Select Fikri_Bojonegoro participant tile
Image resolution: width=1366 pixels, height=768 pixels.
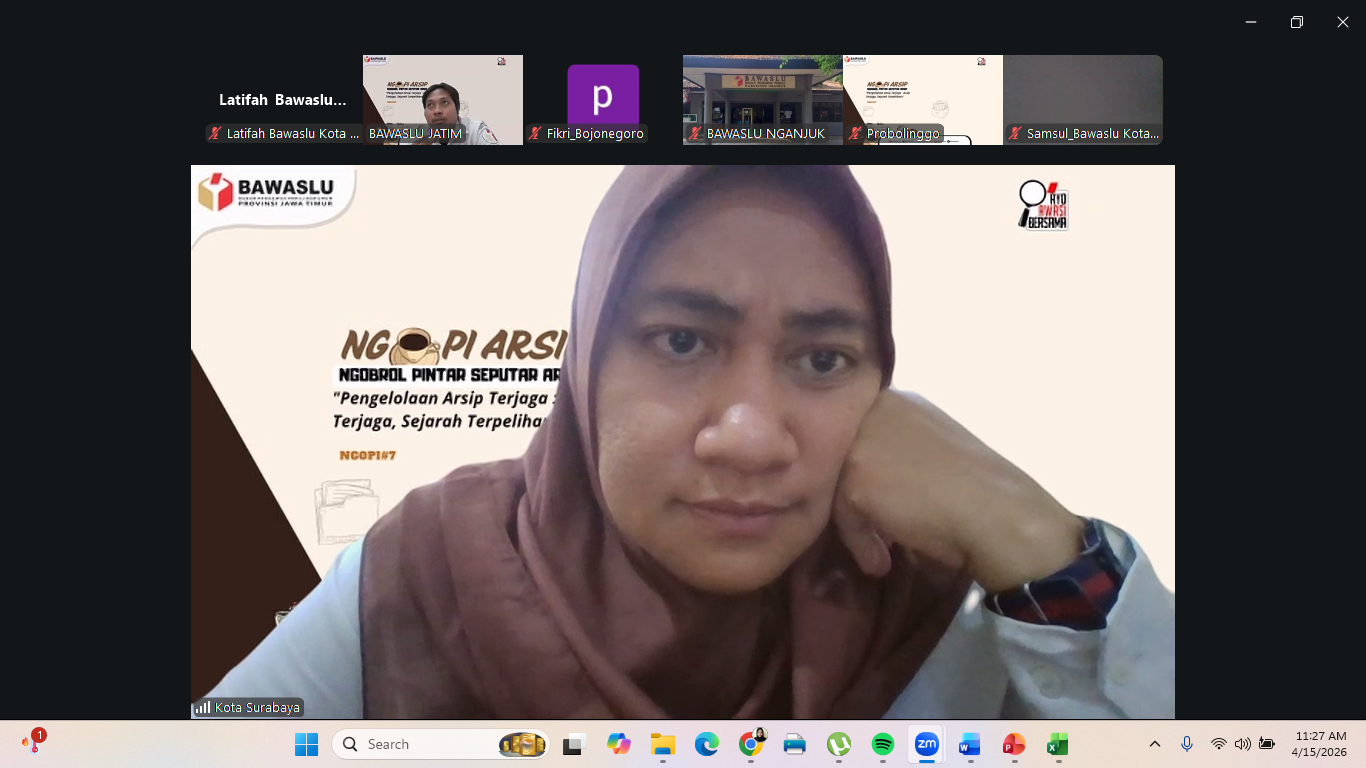tap(603, 100)
